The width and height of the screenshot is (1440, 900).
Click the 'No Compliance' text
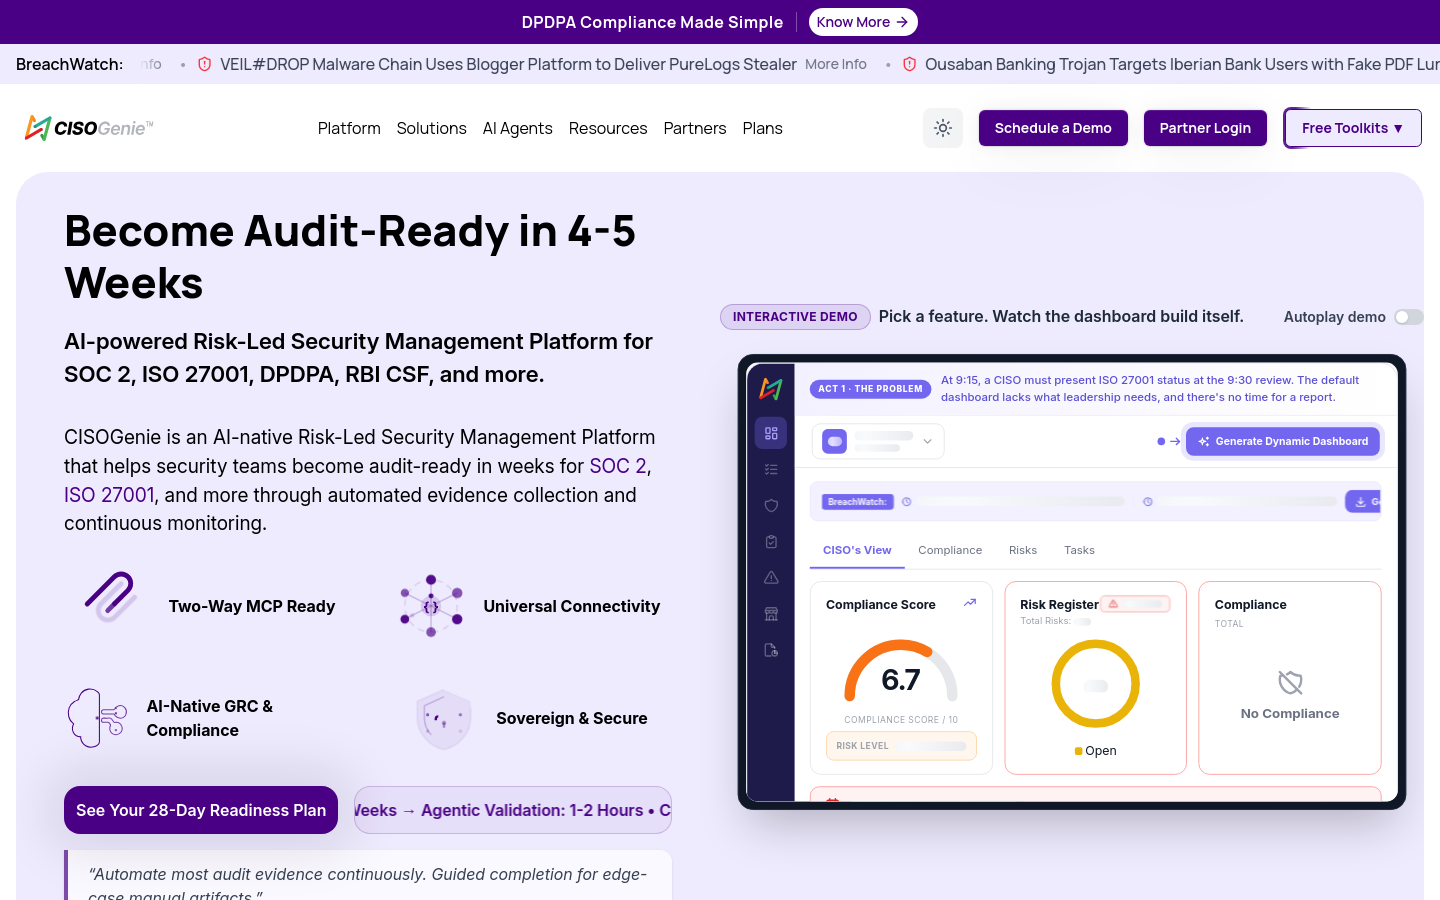click(x=1290, y=713)
